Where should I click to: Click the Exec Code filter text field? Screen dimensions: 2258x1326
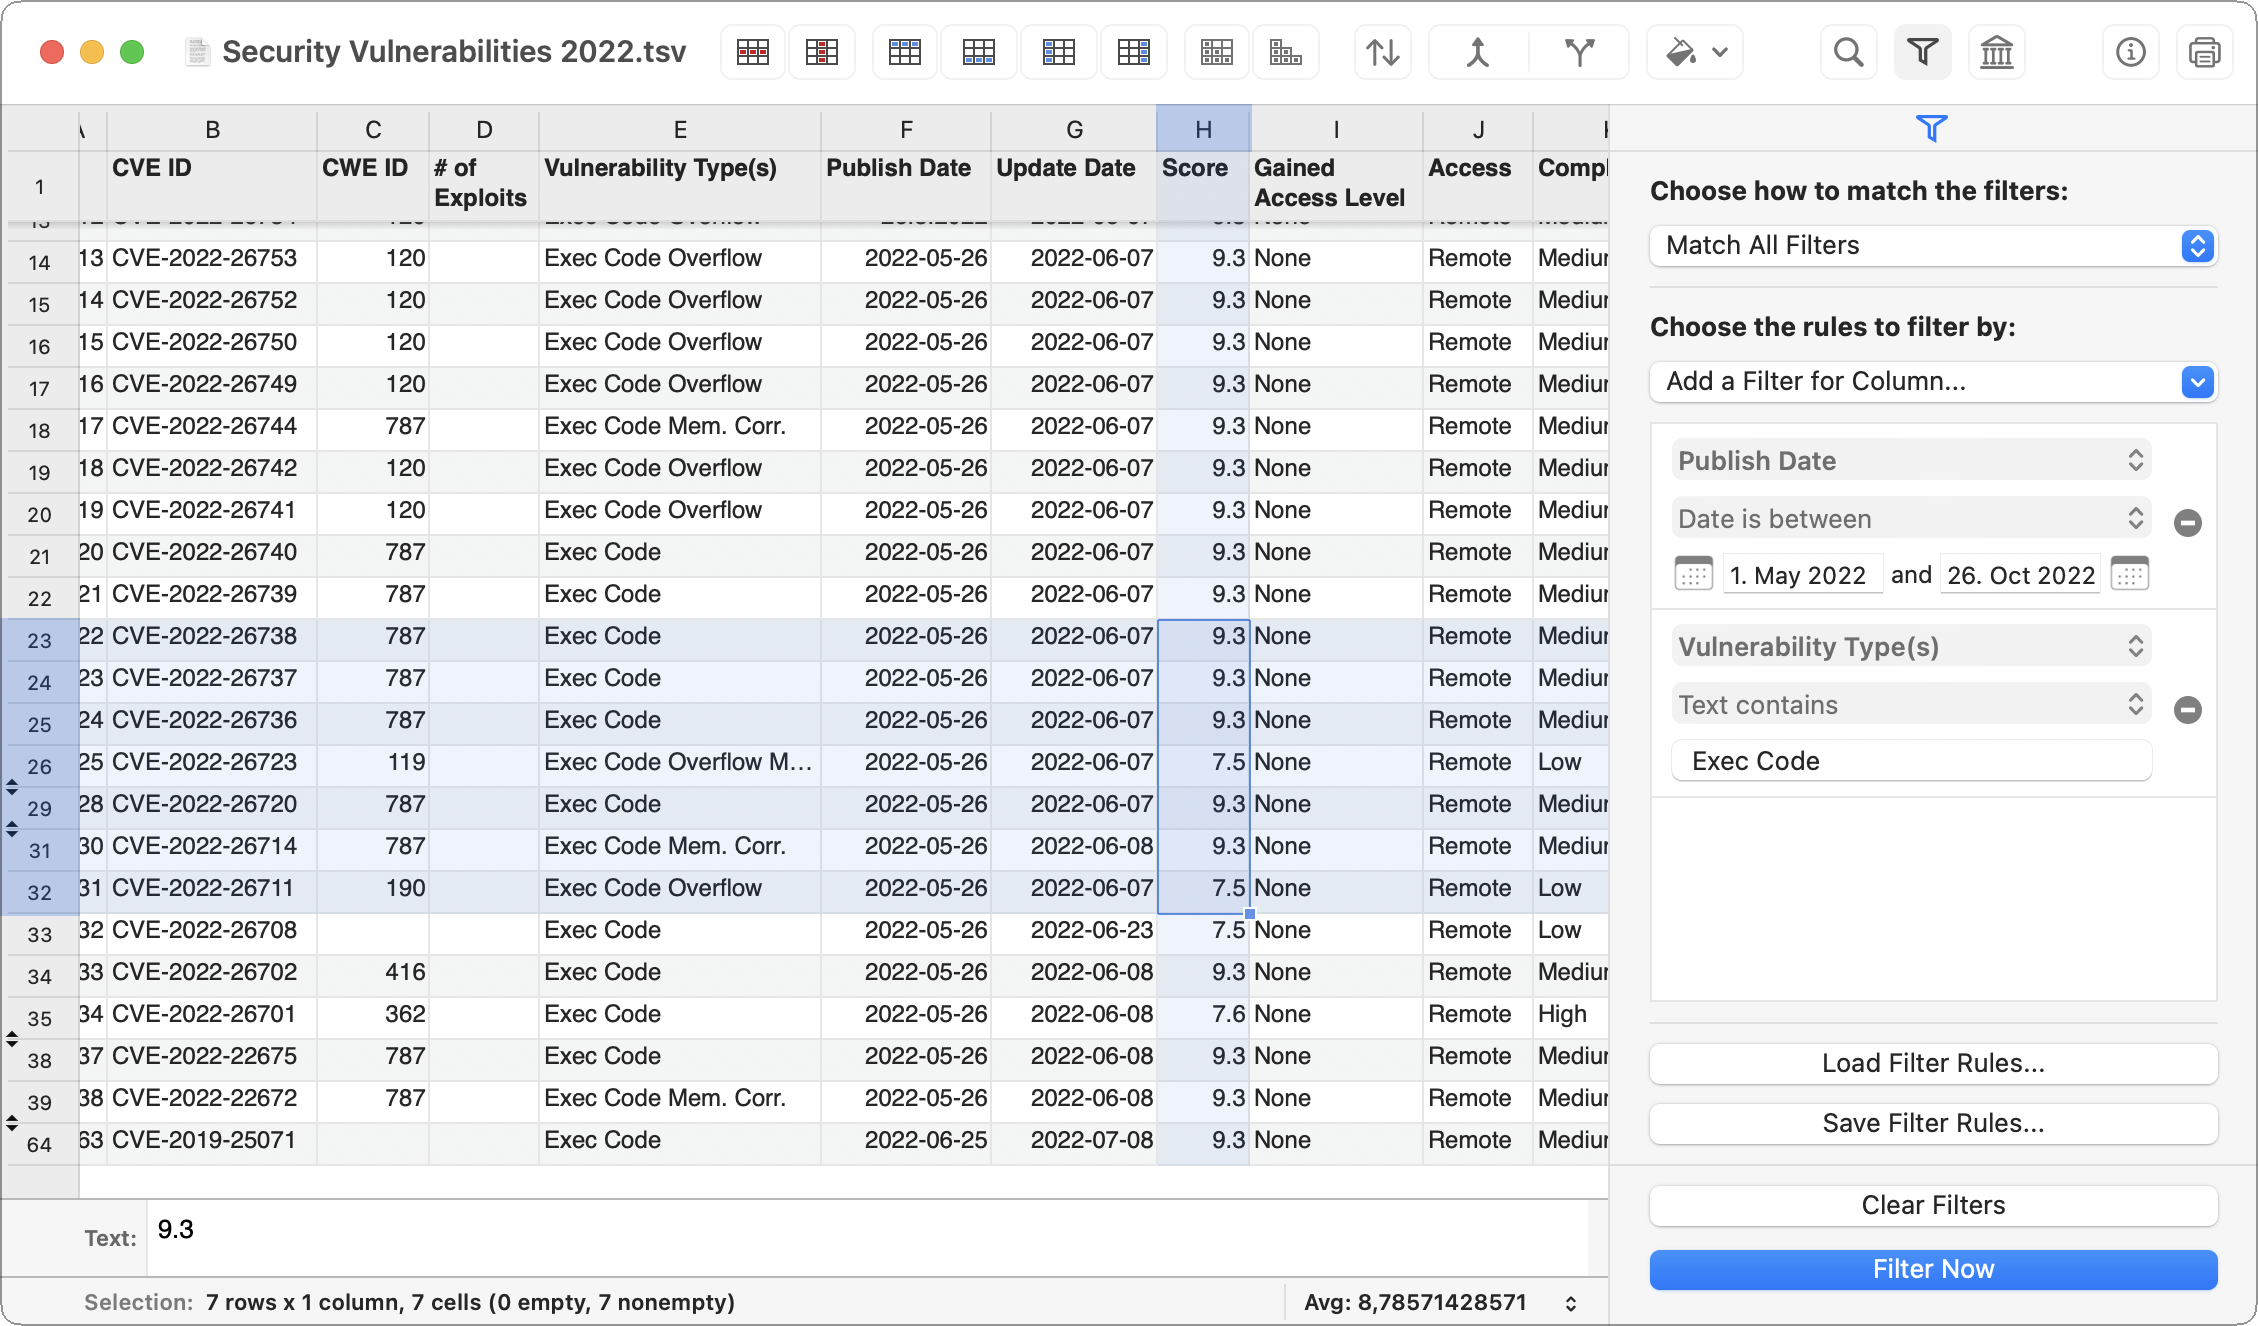[1910, 761]
